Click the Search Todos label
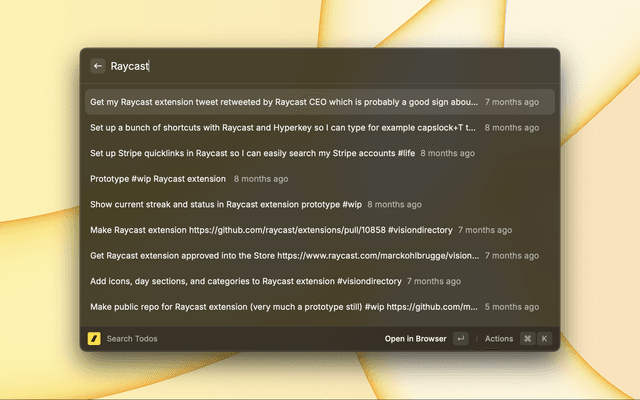Image resolution: width=640 pixels, height=400 pixels. point(132,339)
